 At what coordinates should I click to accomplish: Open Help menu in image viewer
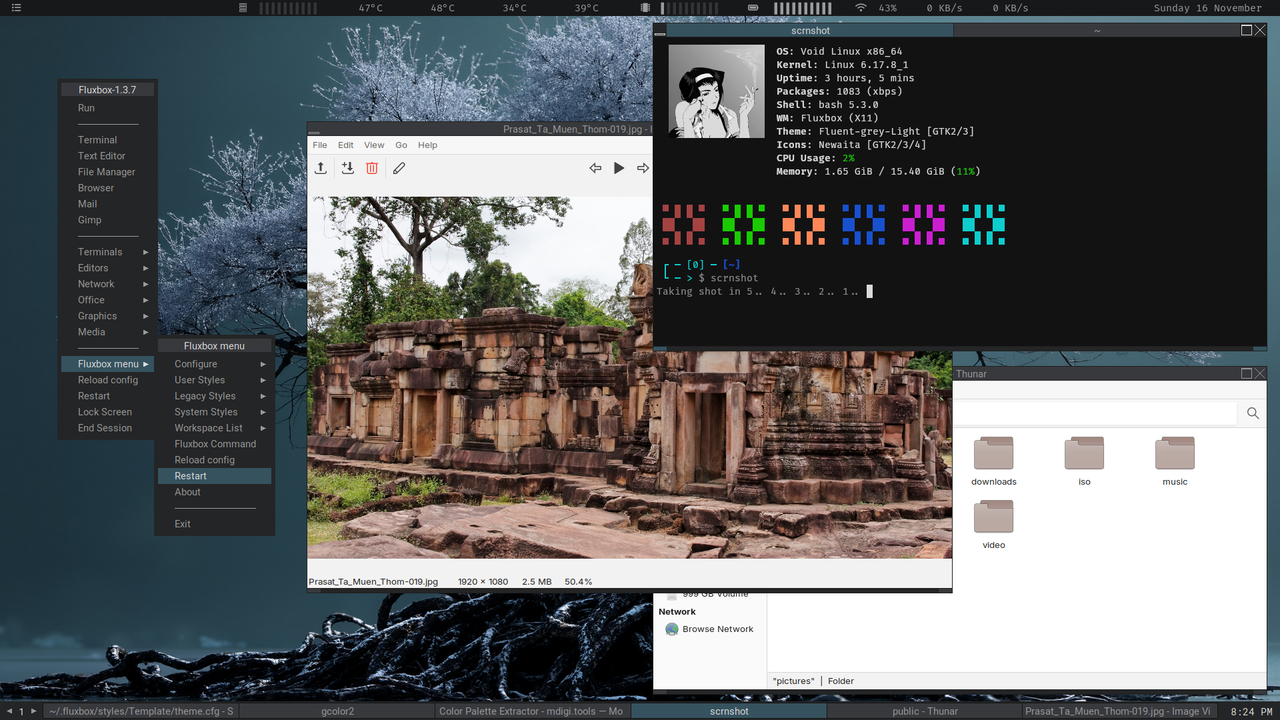pyautogui.click(x=428, y=145)
